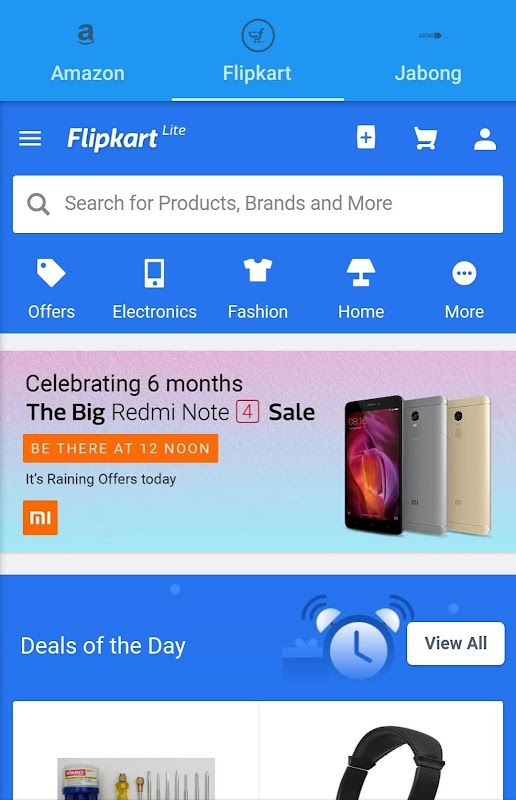The height and width of the screenshot is (800, 516).
Task: Open the user account profile icon
Action: click(x=485, y=139)
